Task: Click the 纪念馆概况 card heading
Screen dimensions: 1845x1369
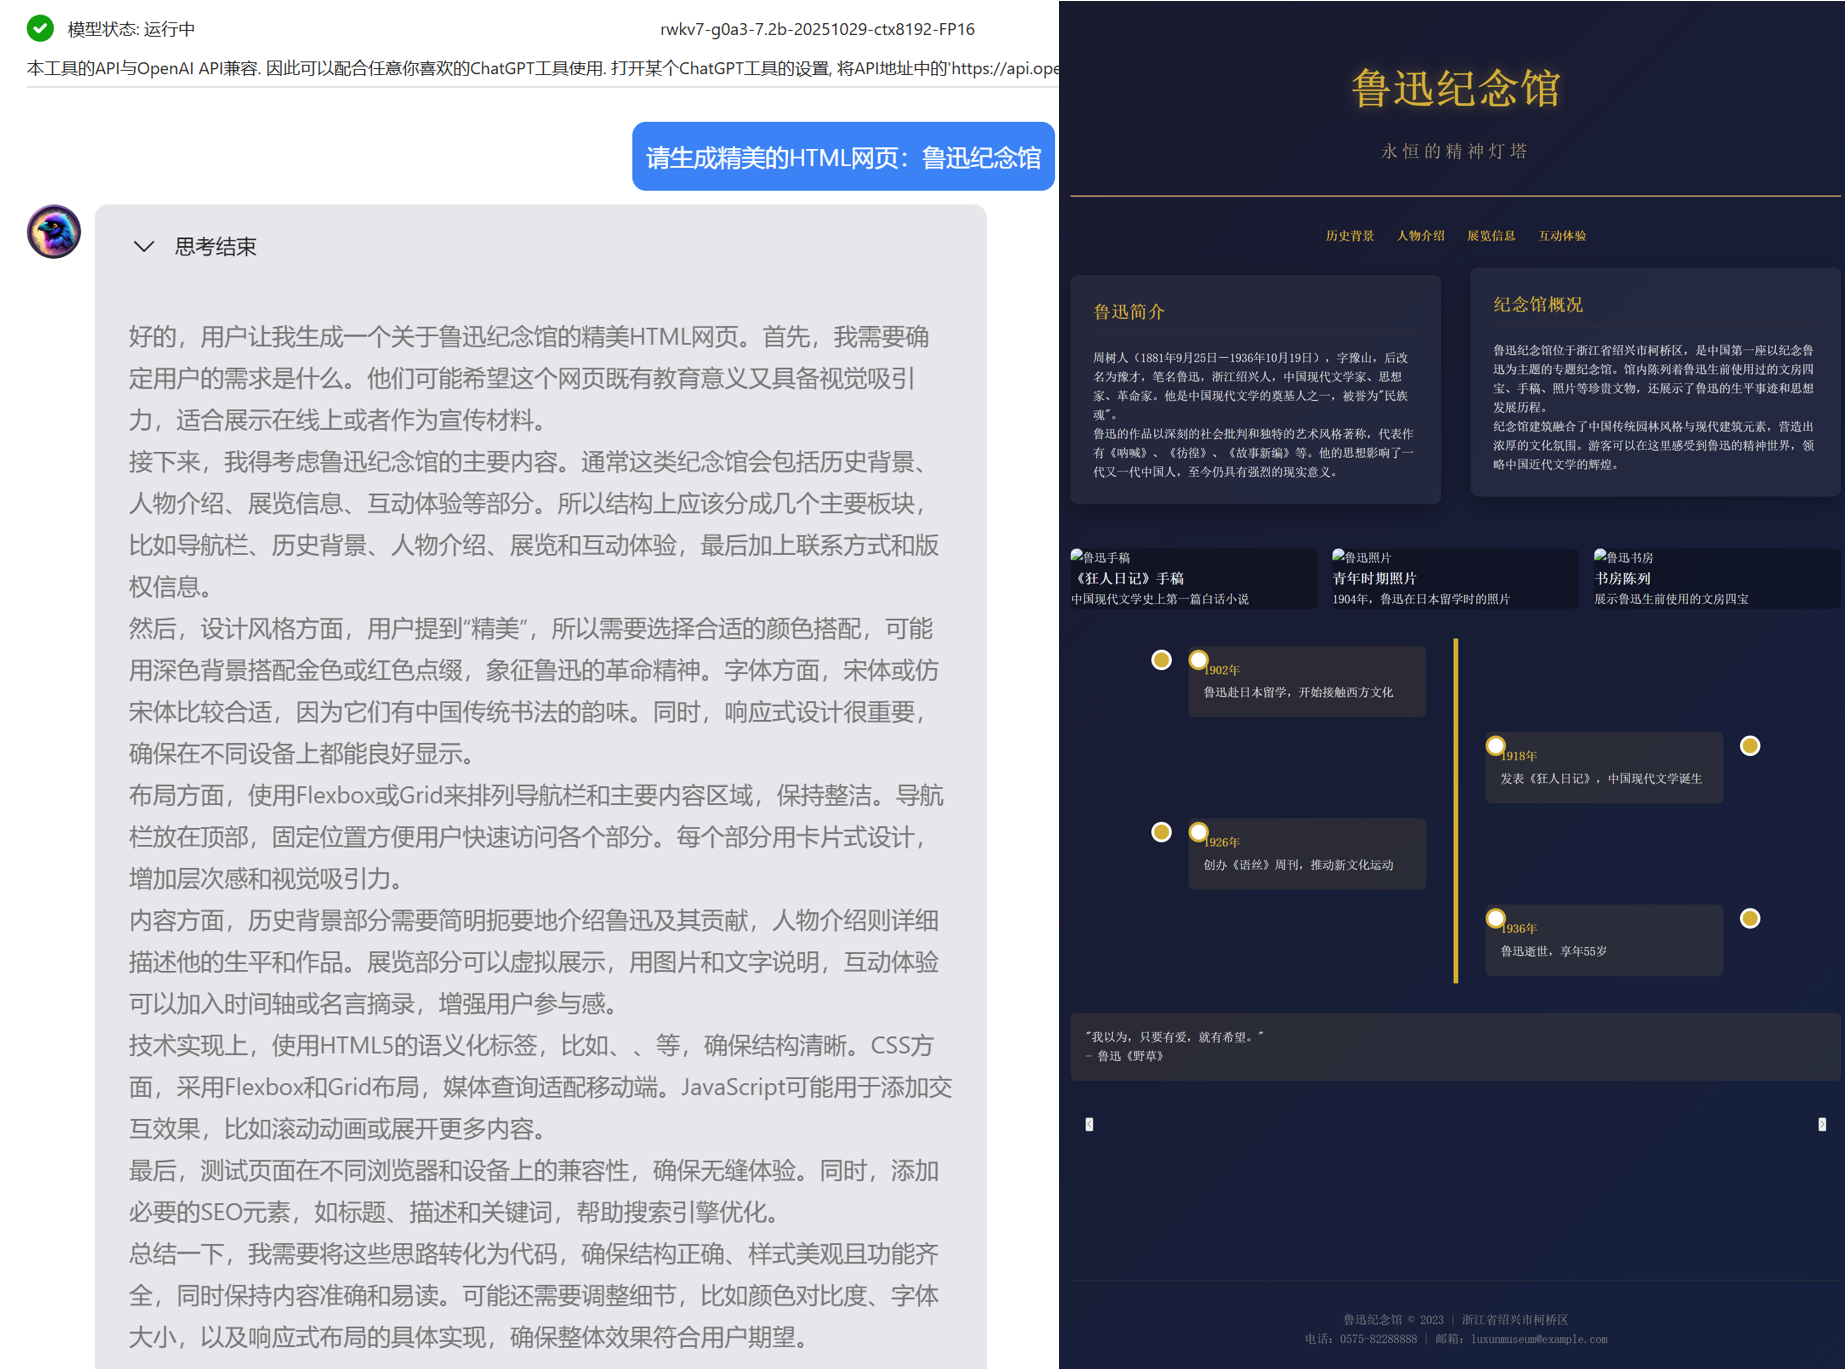Action: point(1538,305)
